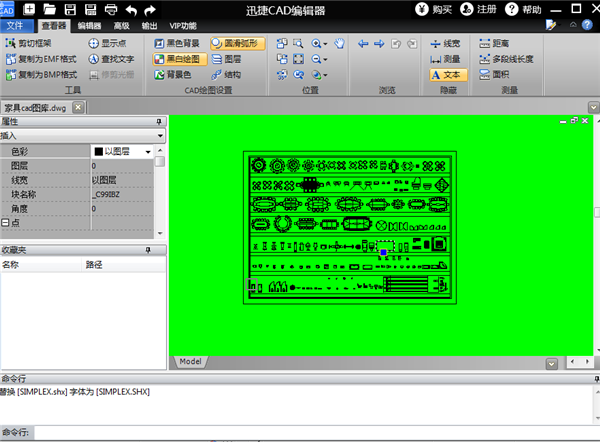Pin the 命令行 panel
This screenshot has height=442, width=600.
point(597,379)
